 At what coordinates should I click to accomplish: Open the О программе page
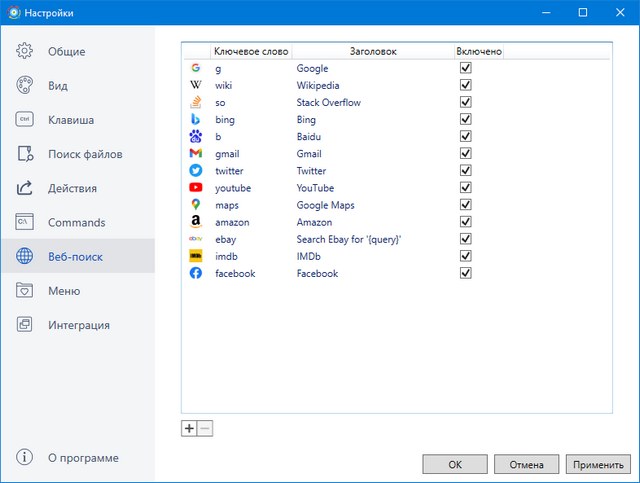(x=83, y=458)
